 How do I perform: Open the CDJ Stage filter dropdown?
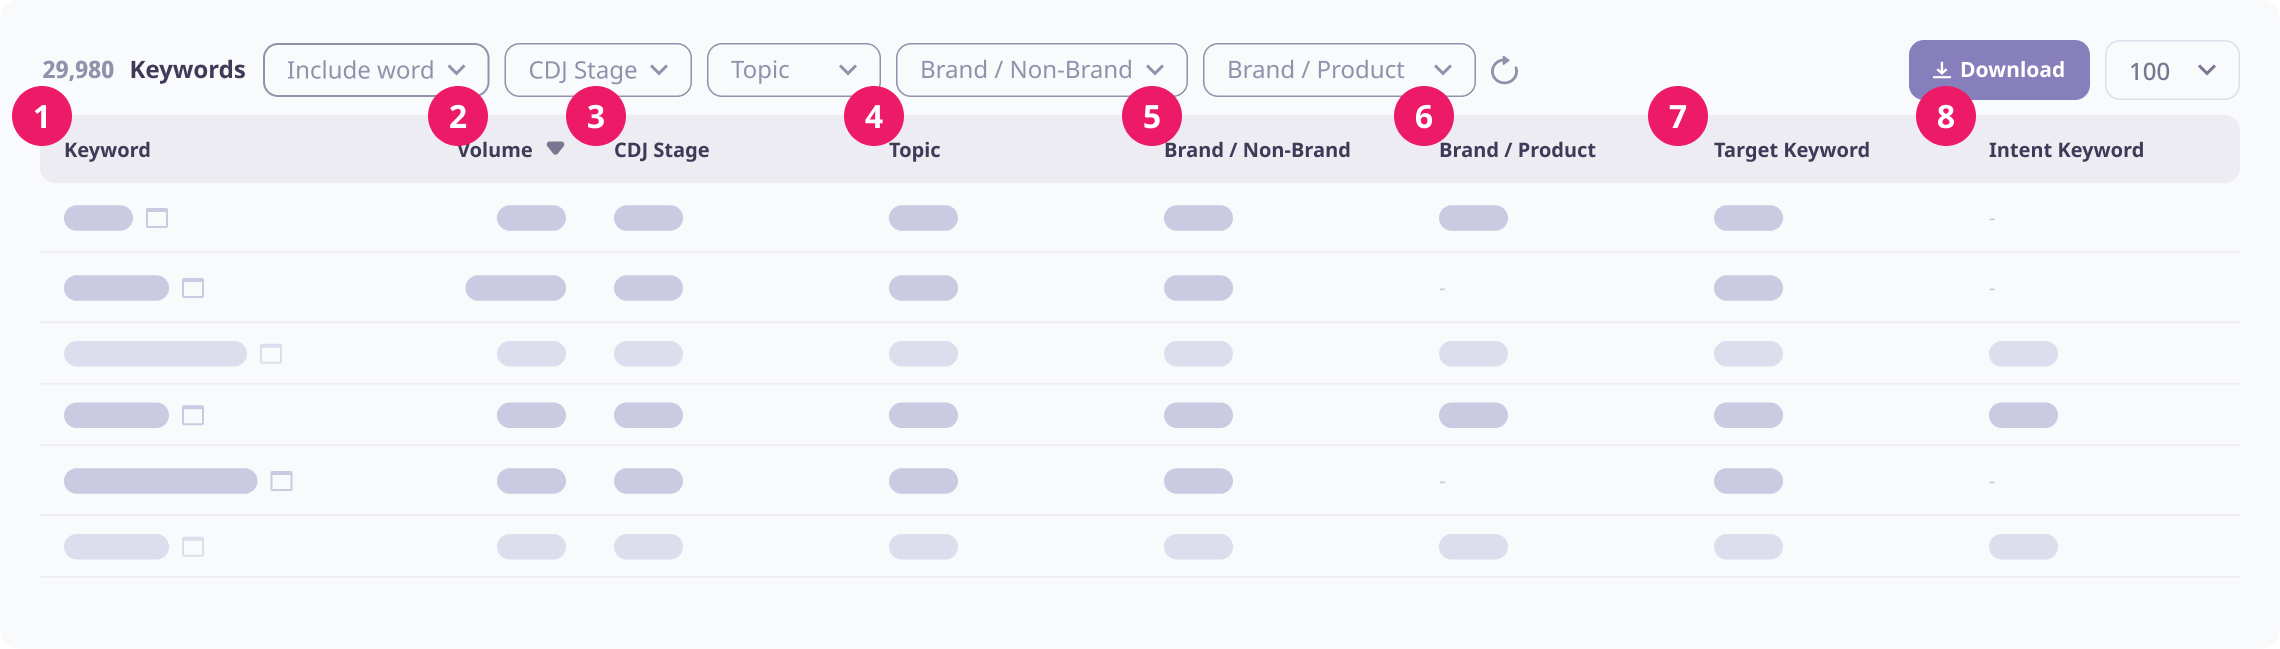click(598, 70)
